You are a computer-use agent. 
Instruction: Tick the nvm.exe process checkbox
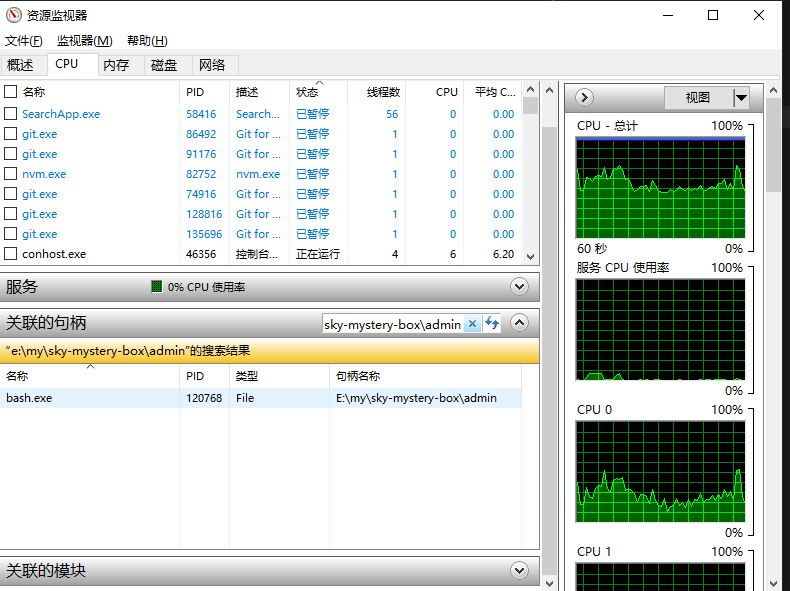11,174
